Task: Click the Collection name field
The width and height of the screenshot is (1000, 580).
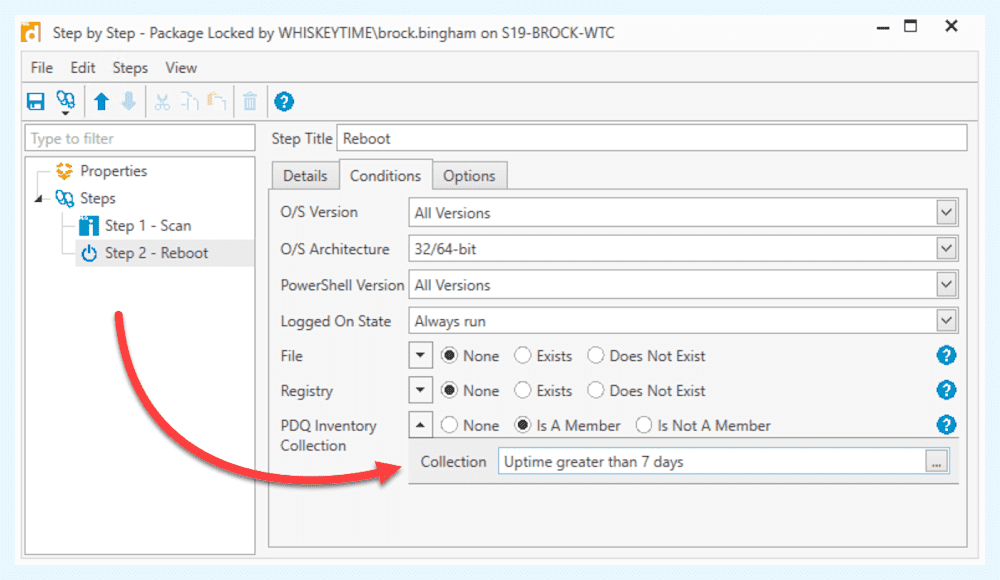Action: click(x=712, y=461)
